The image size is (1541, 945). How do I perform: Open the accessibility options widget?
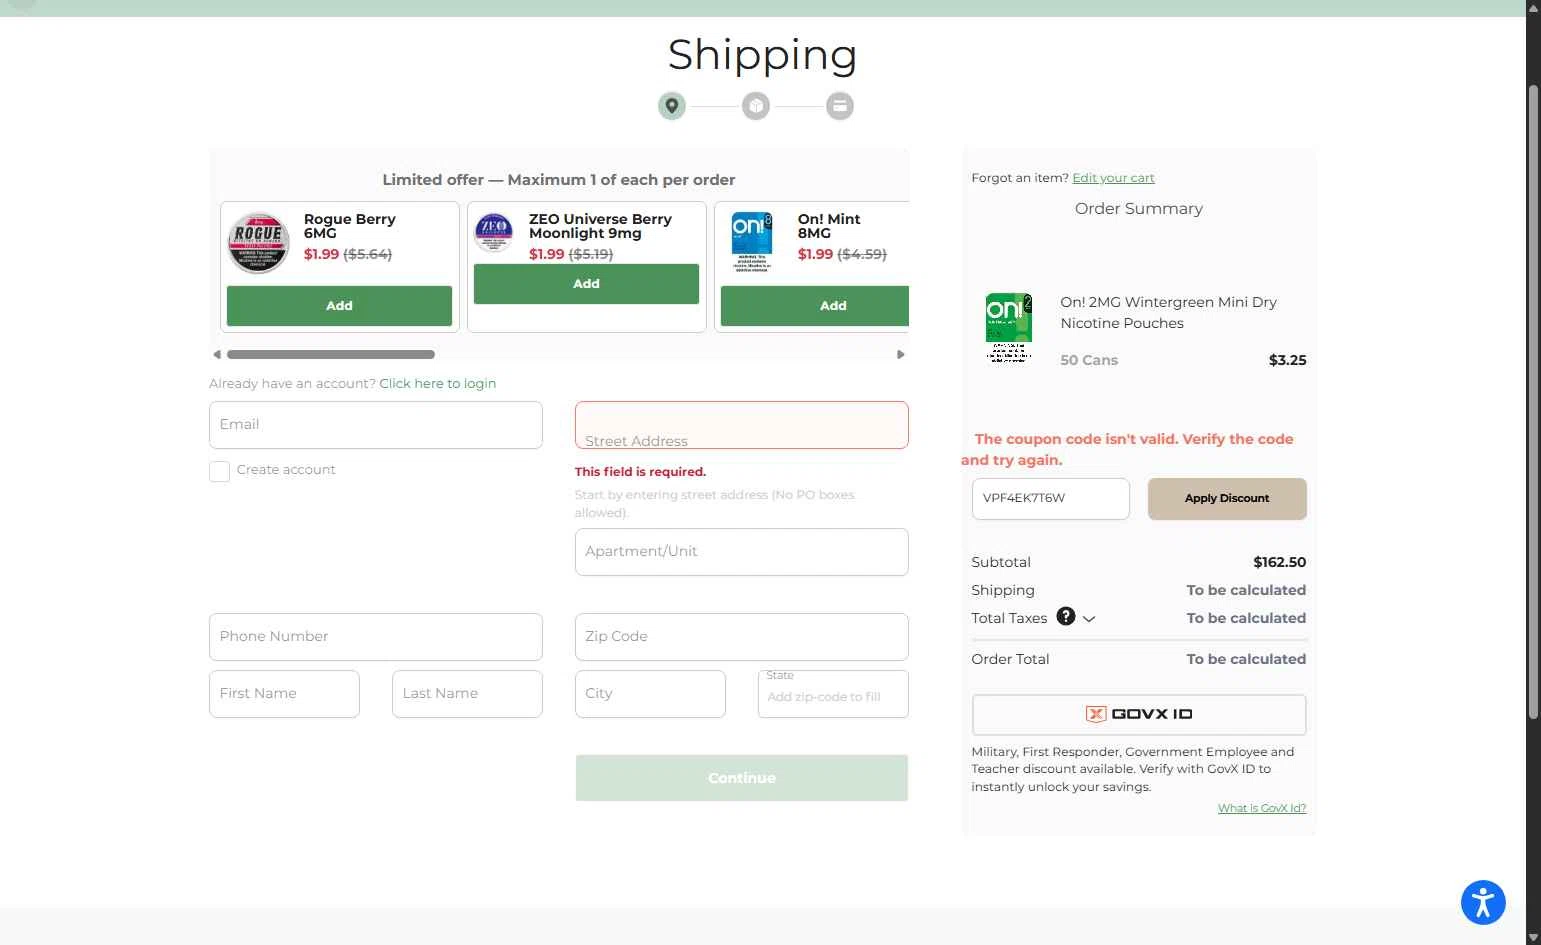click(1483, 902)
